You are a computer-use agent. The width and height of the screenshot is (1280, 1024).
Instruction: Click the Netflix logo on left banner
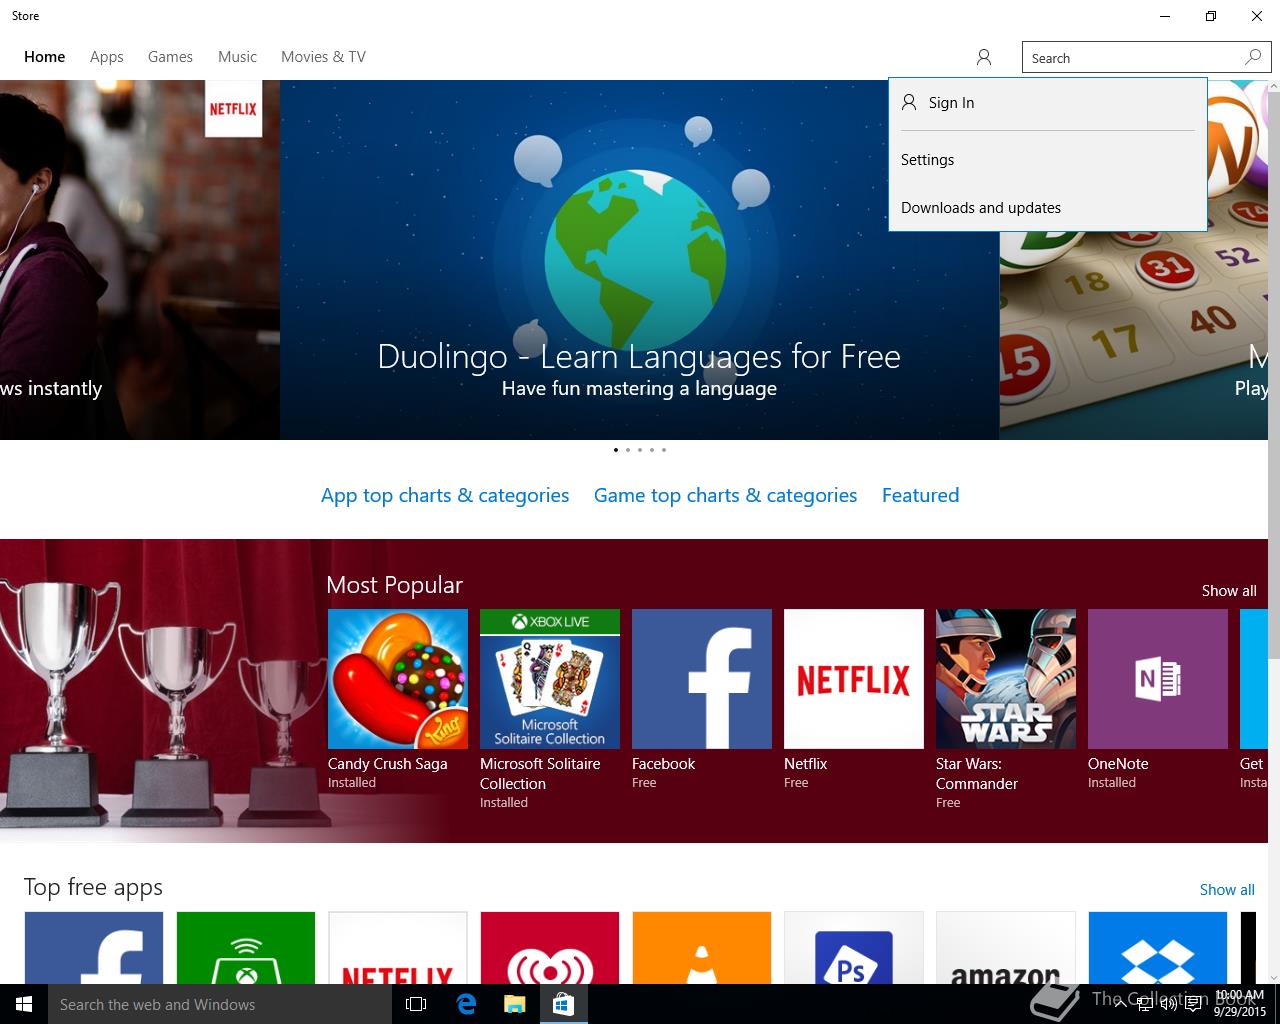coord(233,109)
